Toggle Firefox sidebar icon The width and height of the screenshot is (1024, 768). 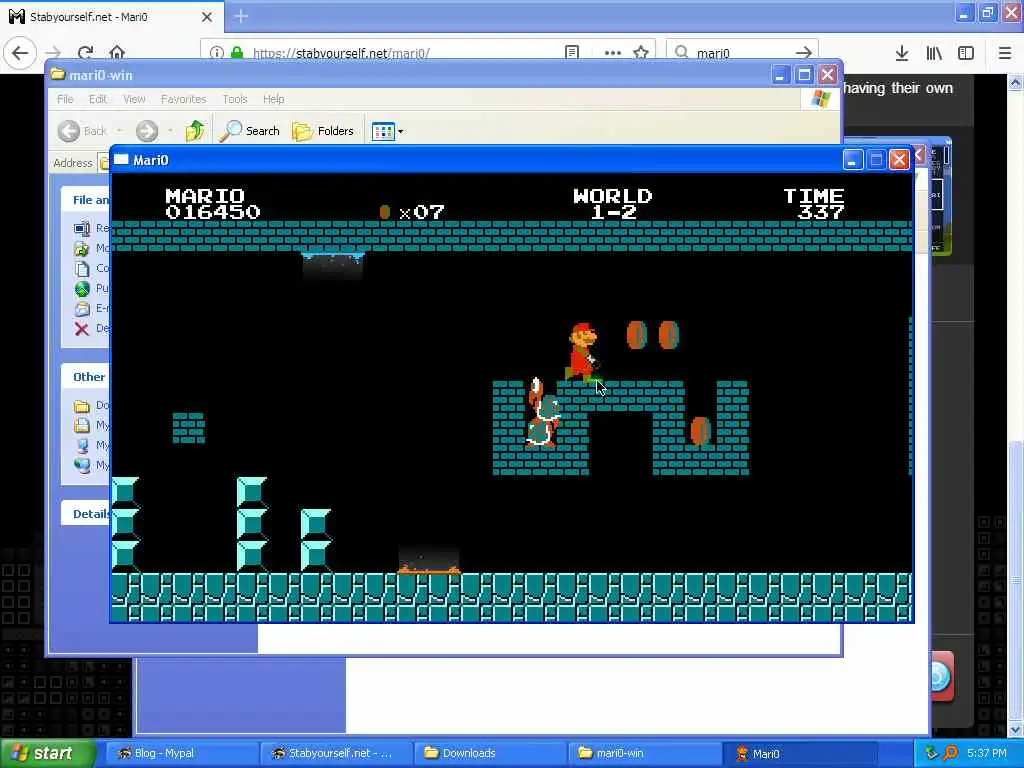tap(966, 53)
